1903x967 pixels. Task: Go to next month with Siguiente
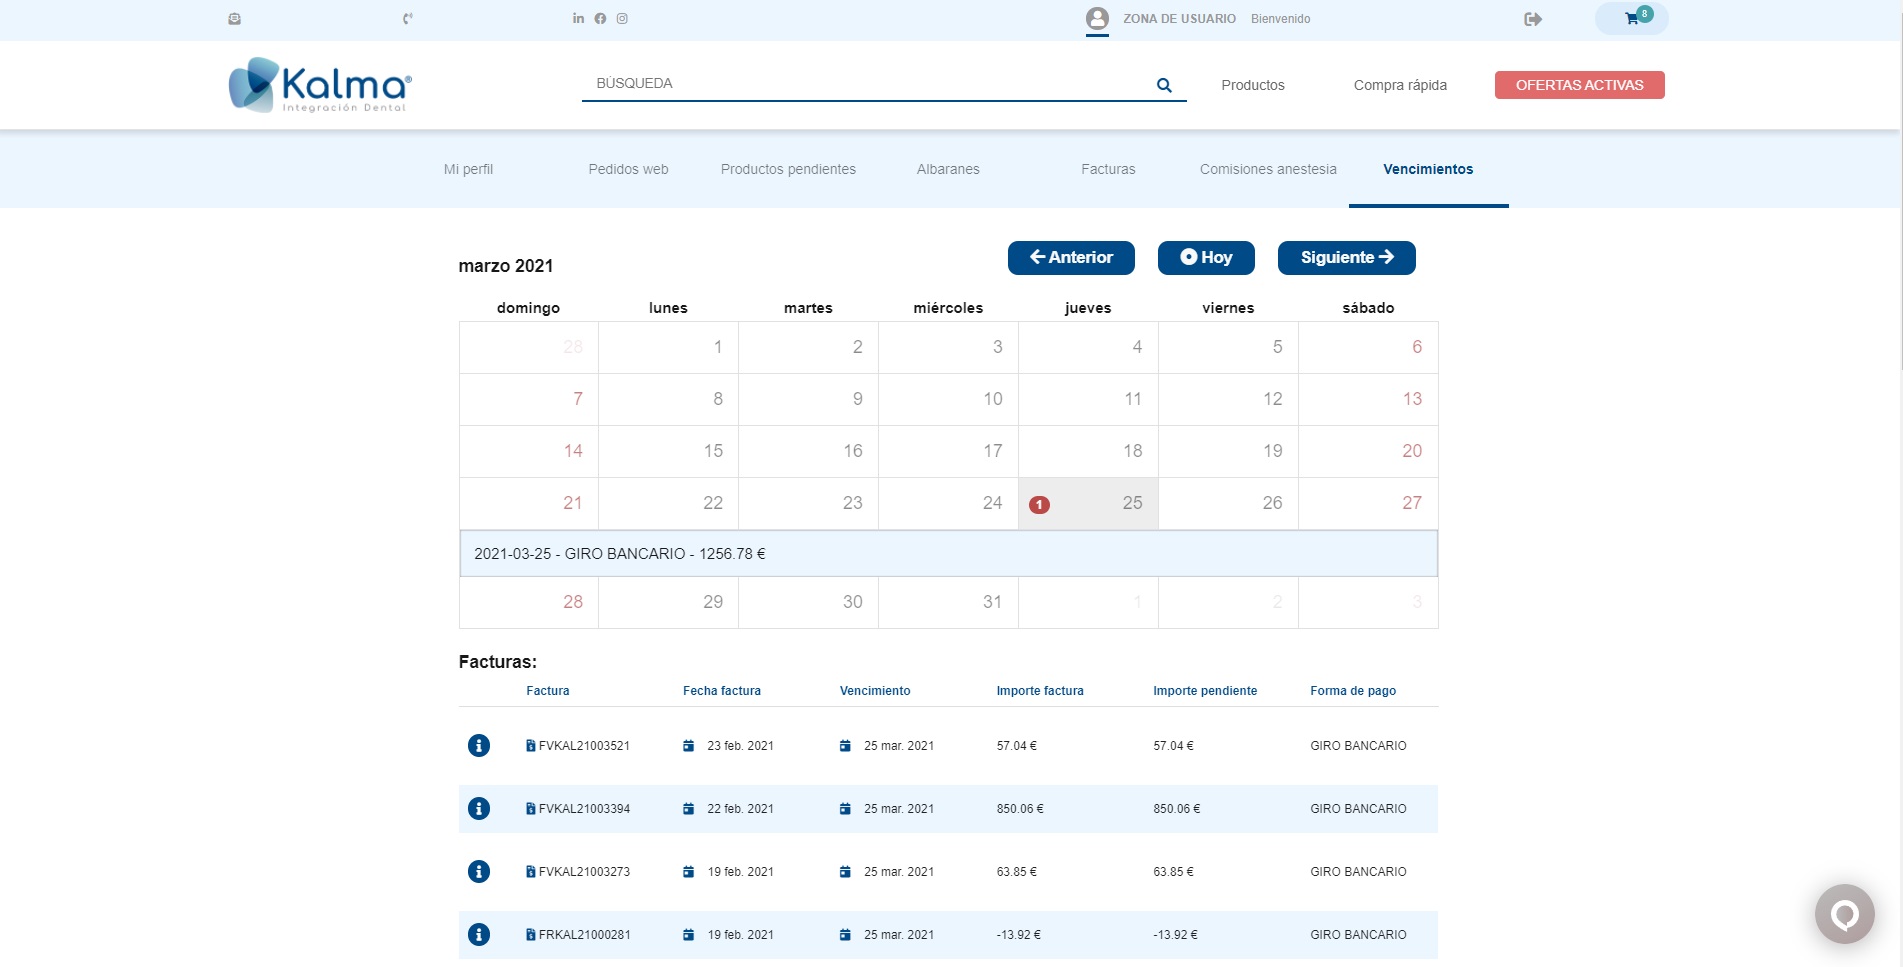pos(1347,257)
